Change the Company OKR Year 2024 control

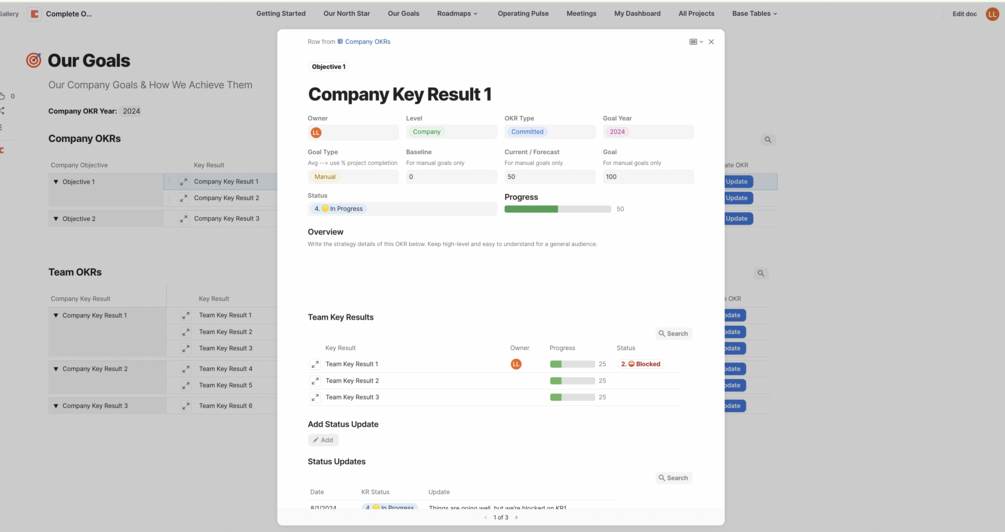click(131, 112)
